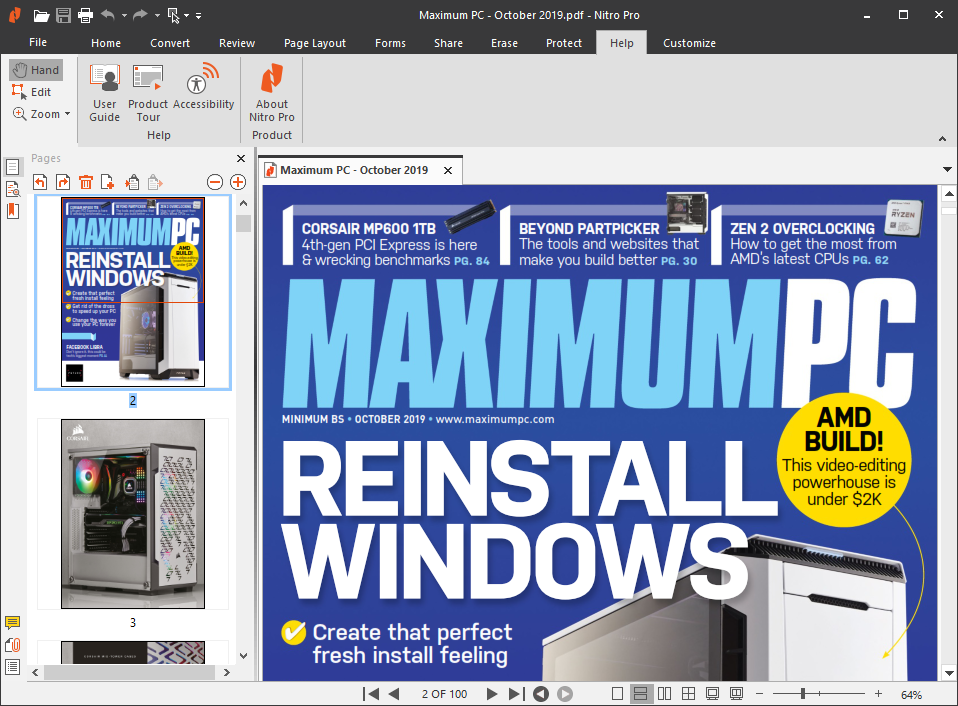Switch to the Home ribbon tab
The width and height of the screenshot is (958, 706).
click(106, 43)
